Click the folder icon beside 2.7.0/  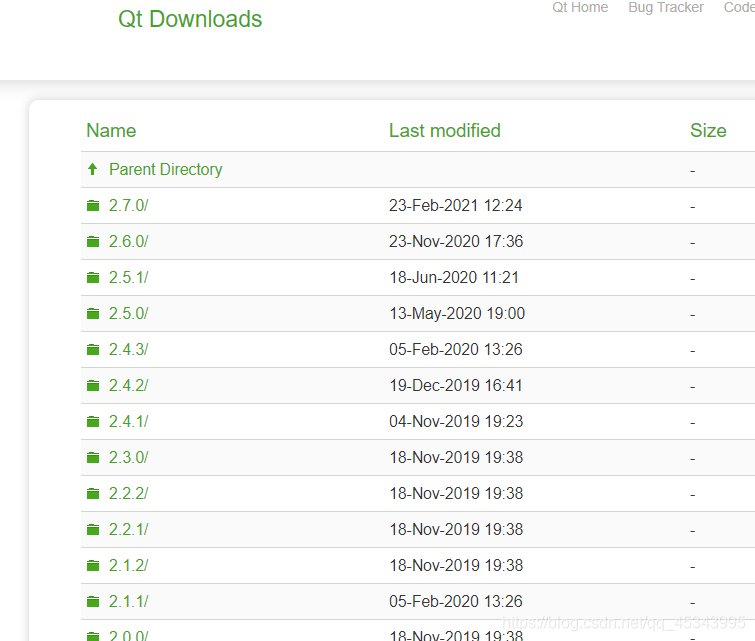(x=93, y=206)
